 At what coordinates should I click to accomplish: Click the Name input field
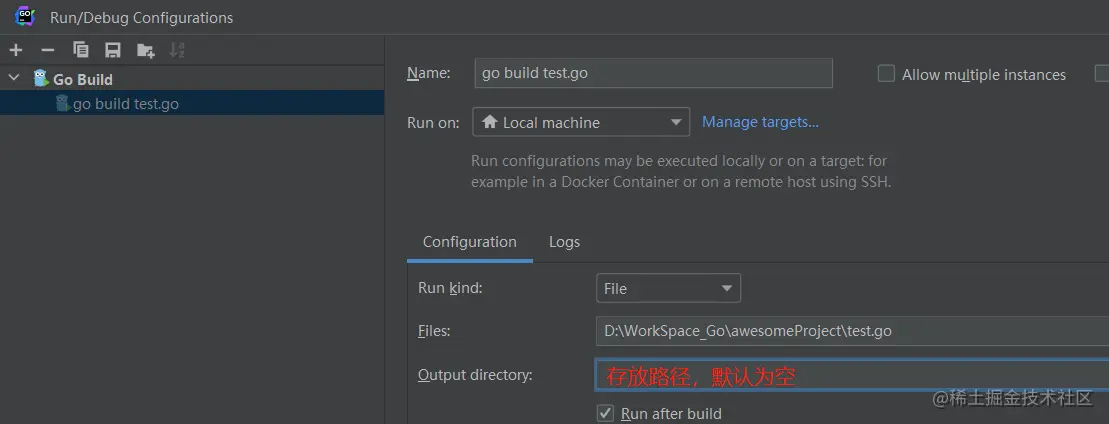(654, 74)
